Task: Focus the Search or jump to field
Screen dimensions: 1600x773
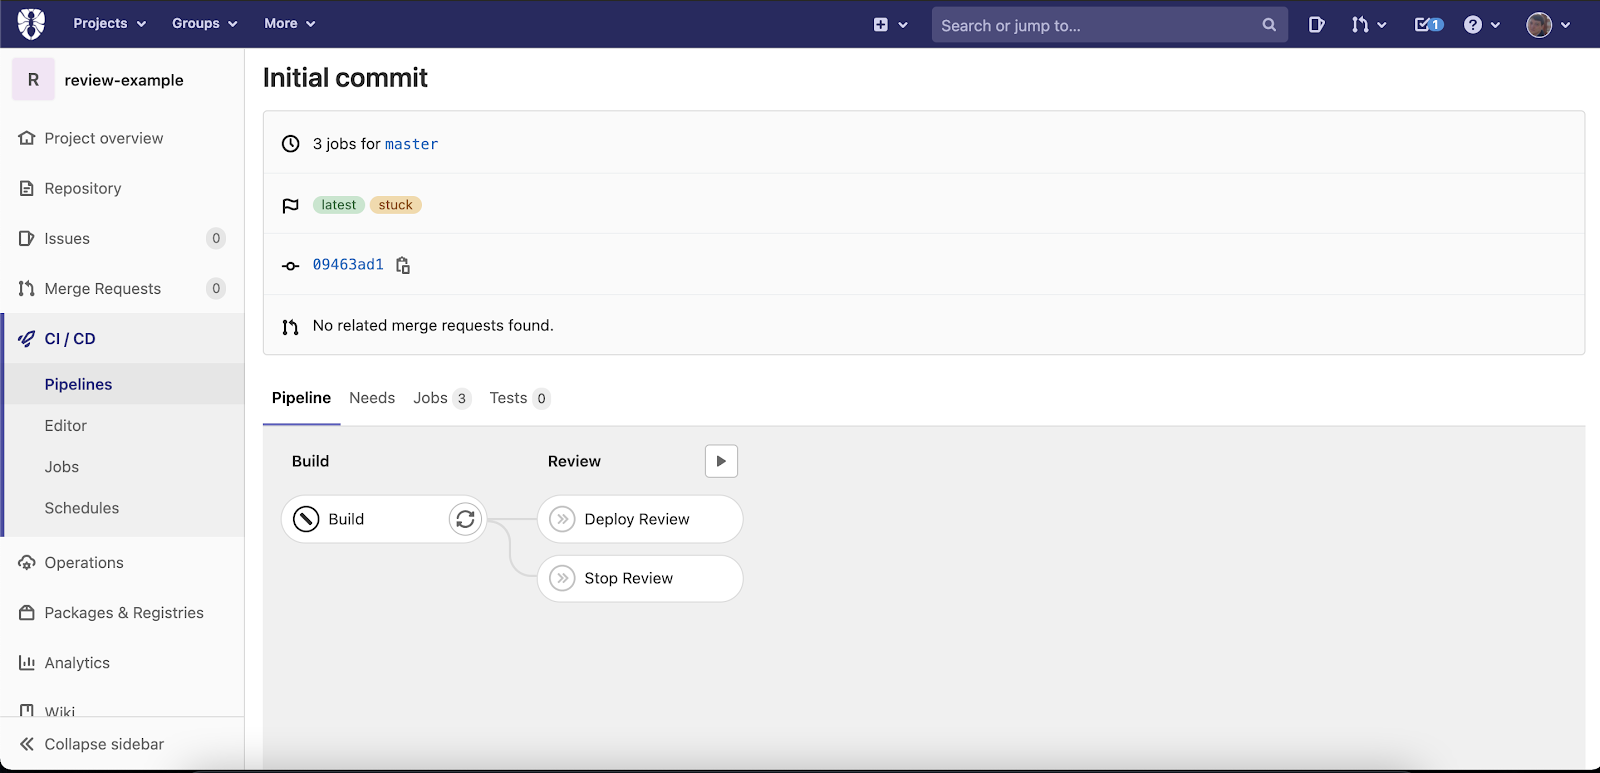Action: 1095,25
